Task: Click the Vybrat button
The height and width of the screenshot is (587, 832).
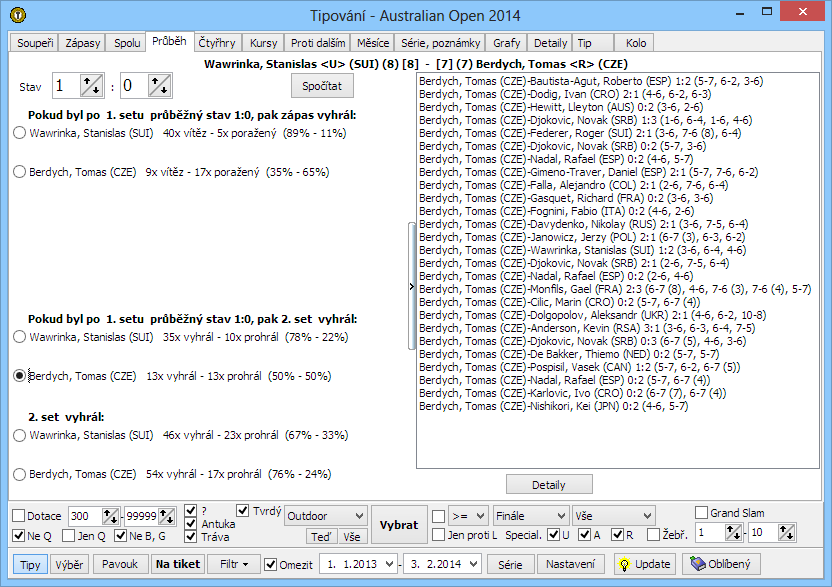Action: (399, 525)
